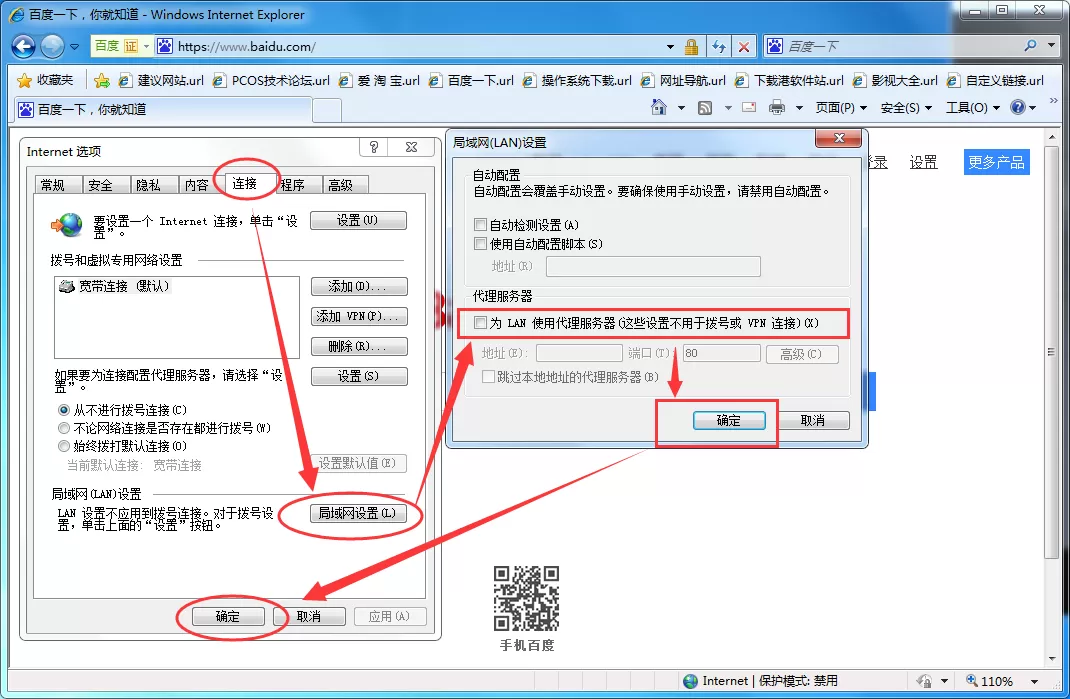1070x699 pixels.
Task: Open PCOS技术论坛.url favorite
Action: pos(271,81)
